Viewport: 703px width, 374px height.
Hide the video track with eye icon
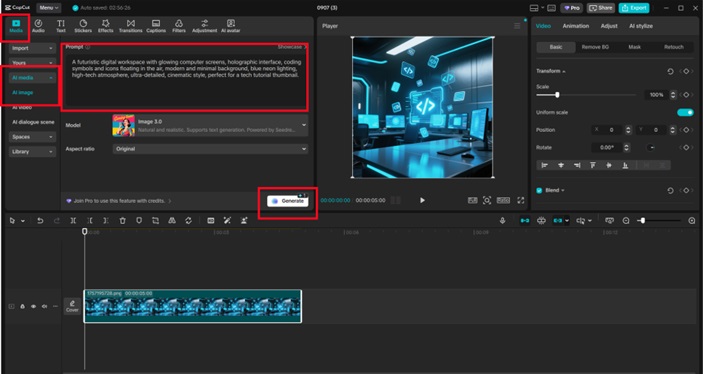(33, 306)
